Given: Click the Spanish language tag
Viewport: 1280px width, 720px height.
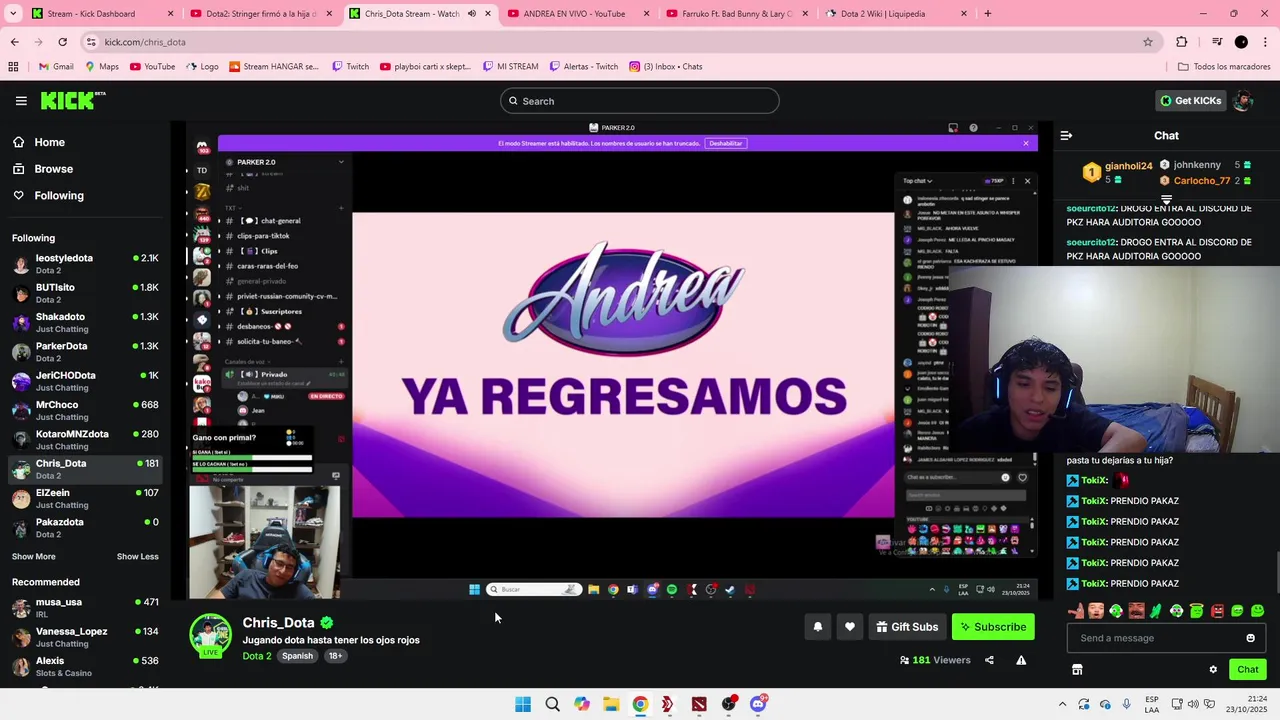Looking at the screenshot, I should coord(297,656).
